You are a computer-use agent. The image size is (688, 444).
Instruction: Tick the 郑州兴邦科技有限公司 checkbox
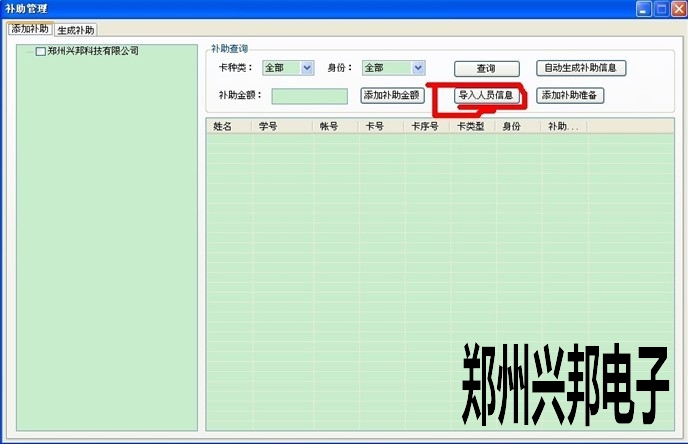[x=40, y=51]
